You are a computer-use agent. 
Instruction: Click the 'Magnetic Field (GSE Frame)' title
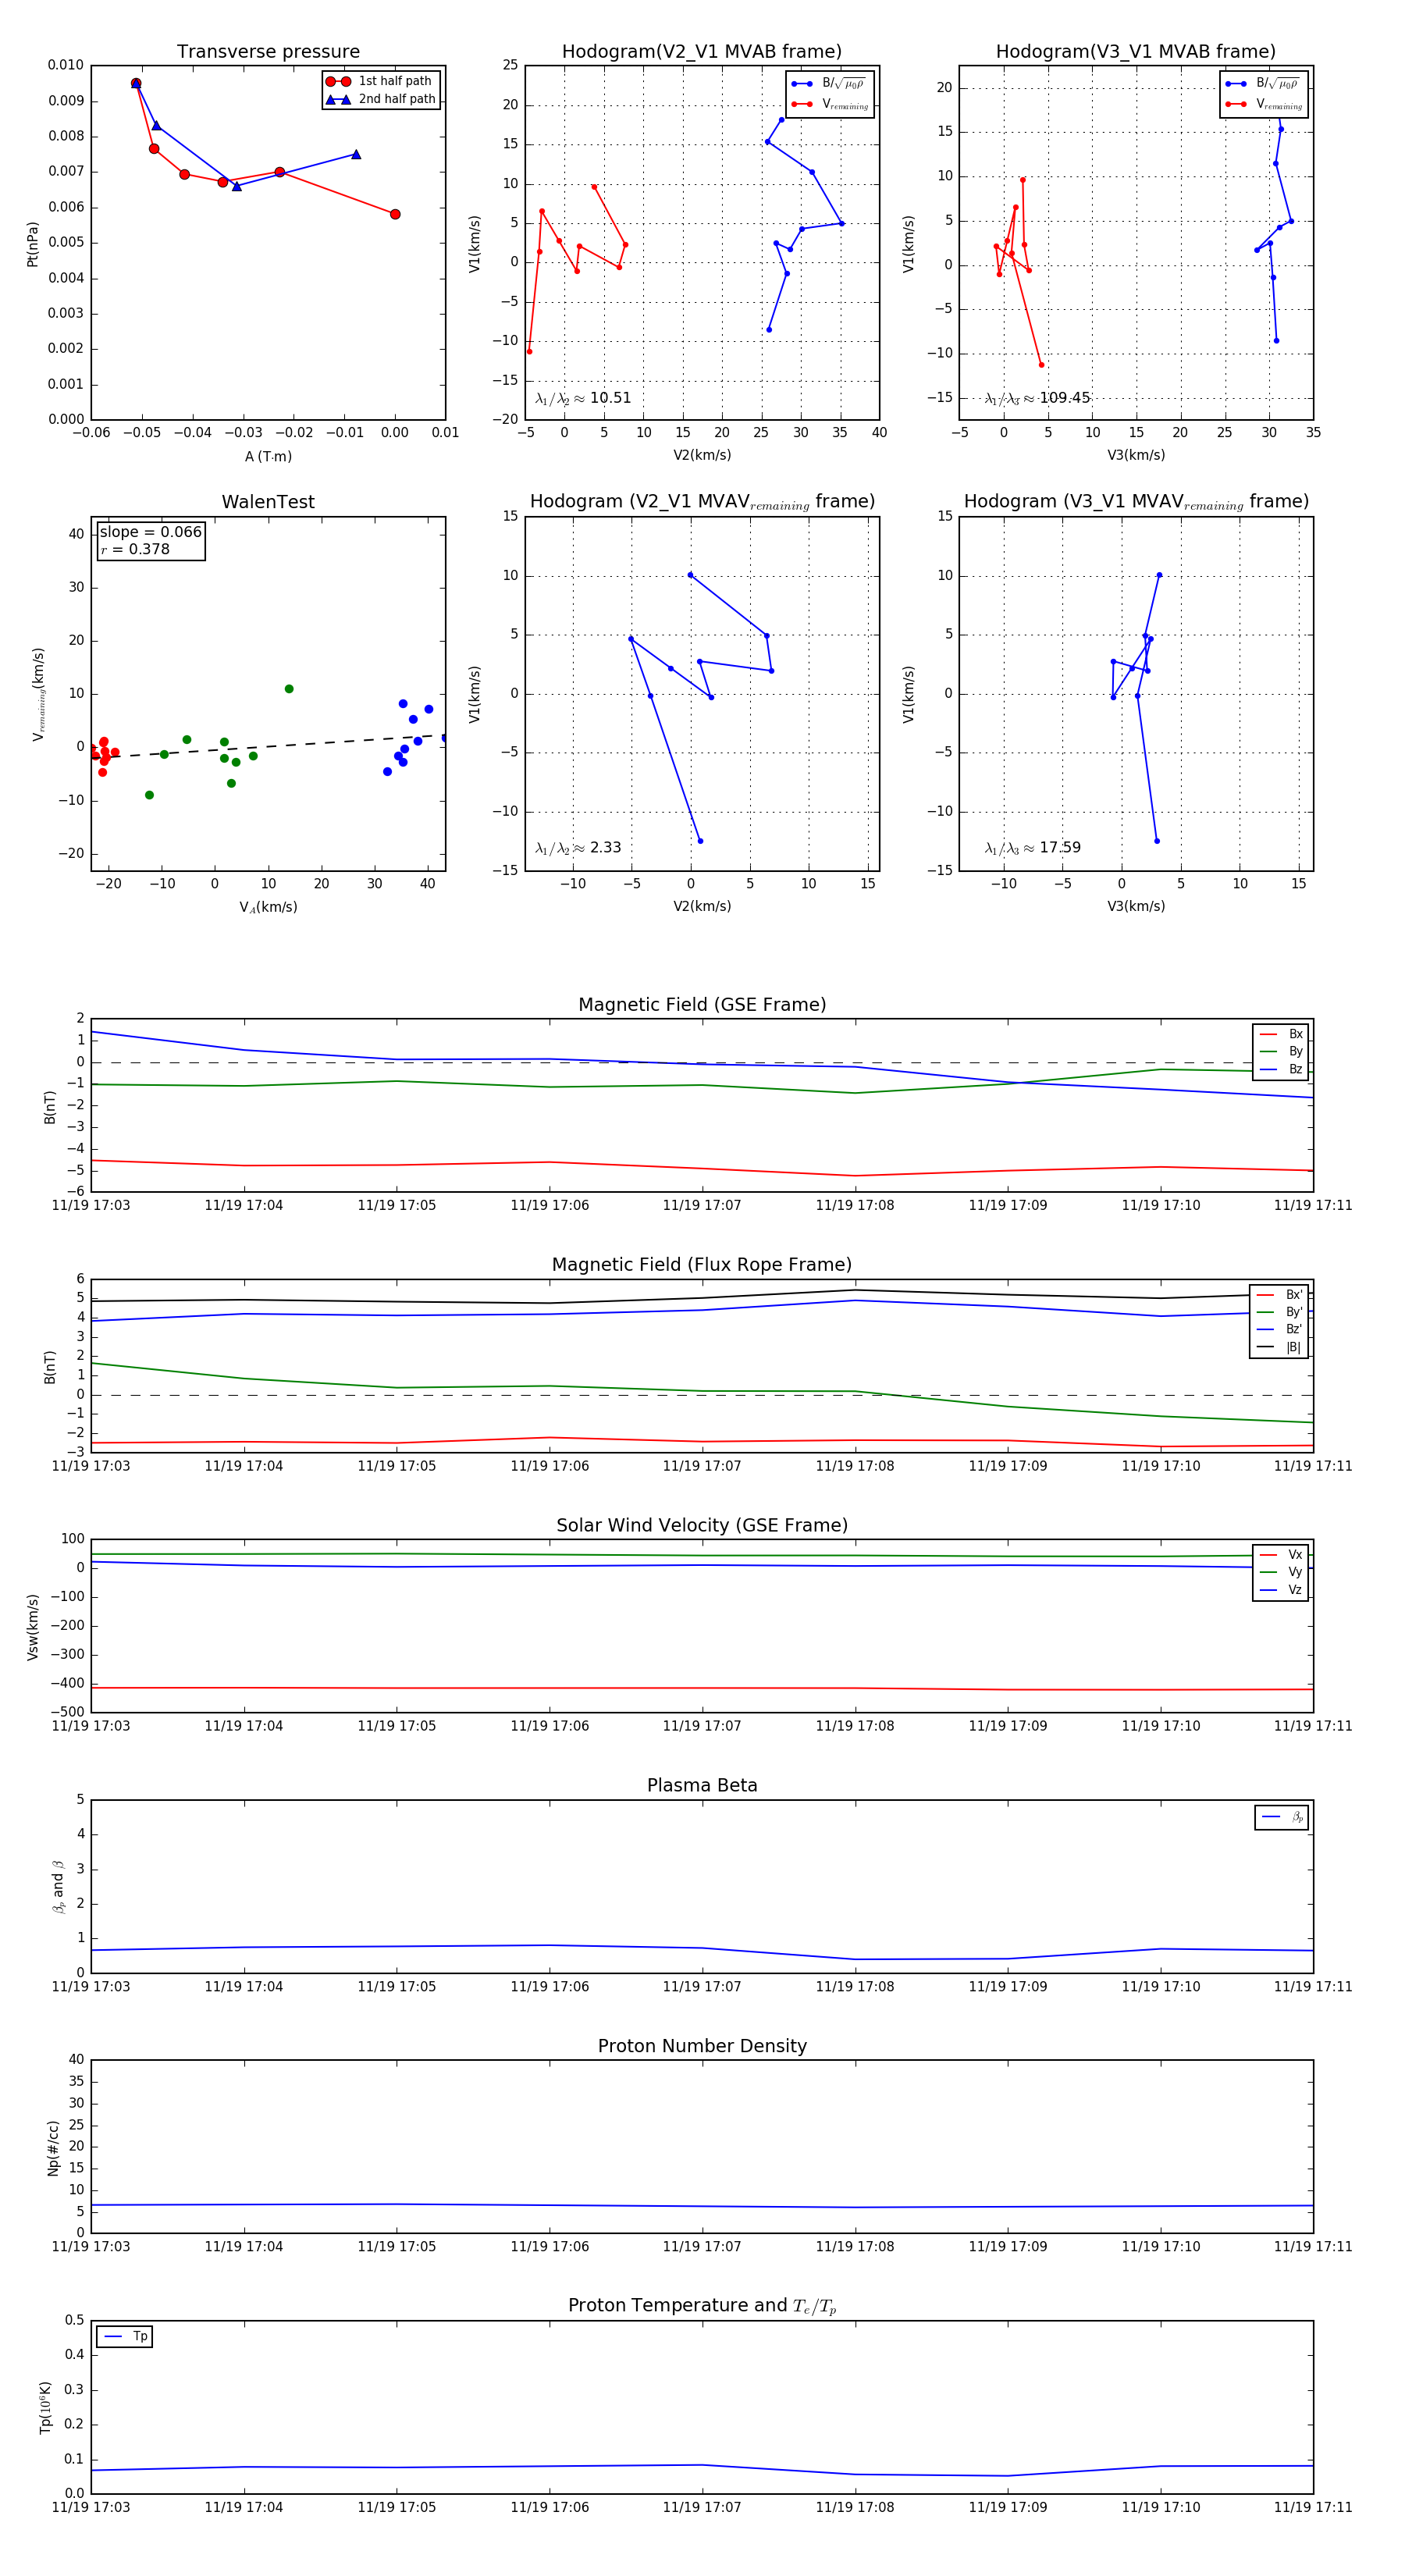(x=702, y=1005)
